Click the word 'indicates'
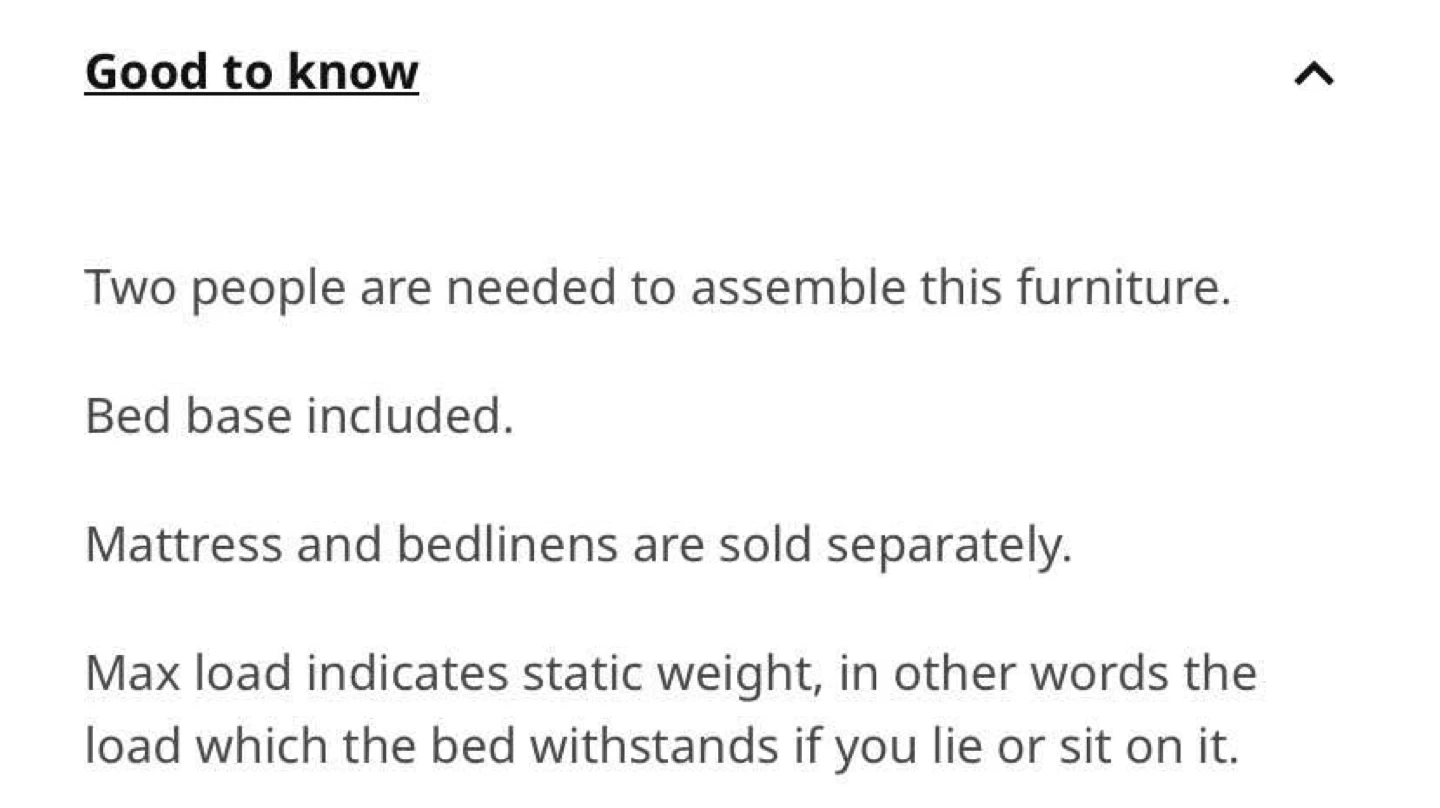 click(407, 673)
